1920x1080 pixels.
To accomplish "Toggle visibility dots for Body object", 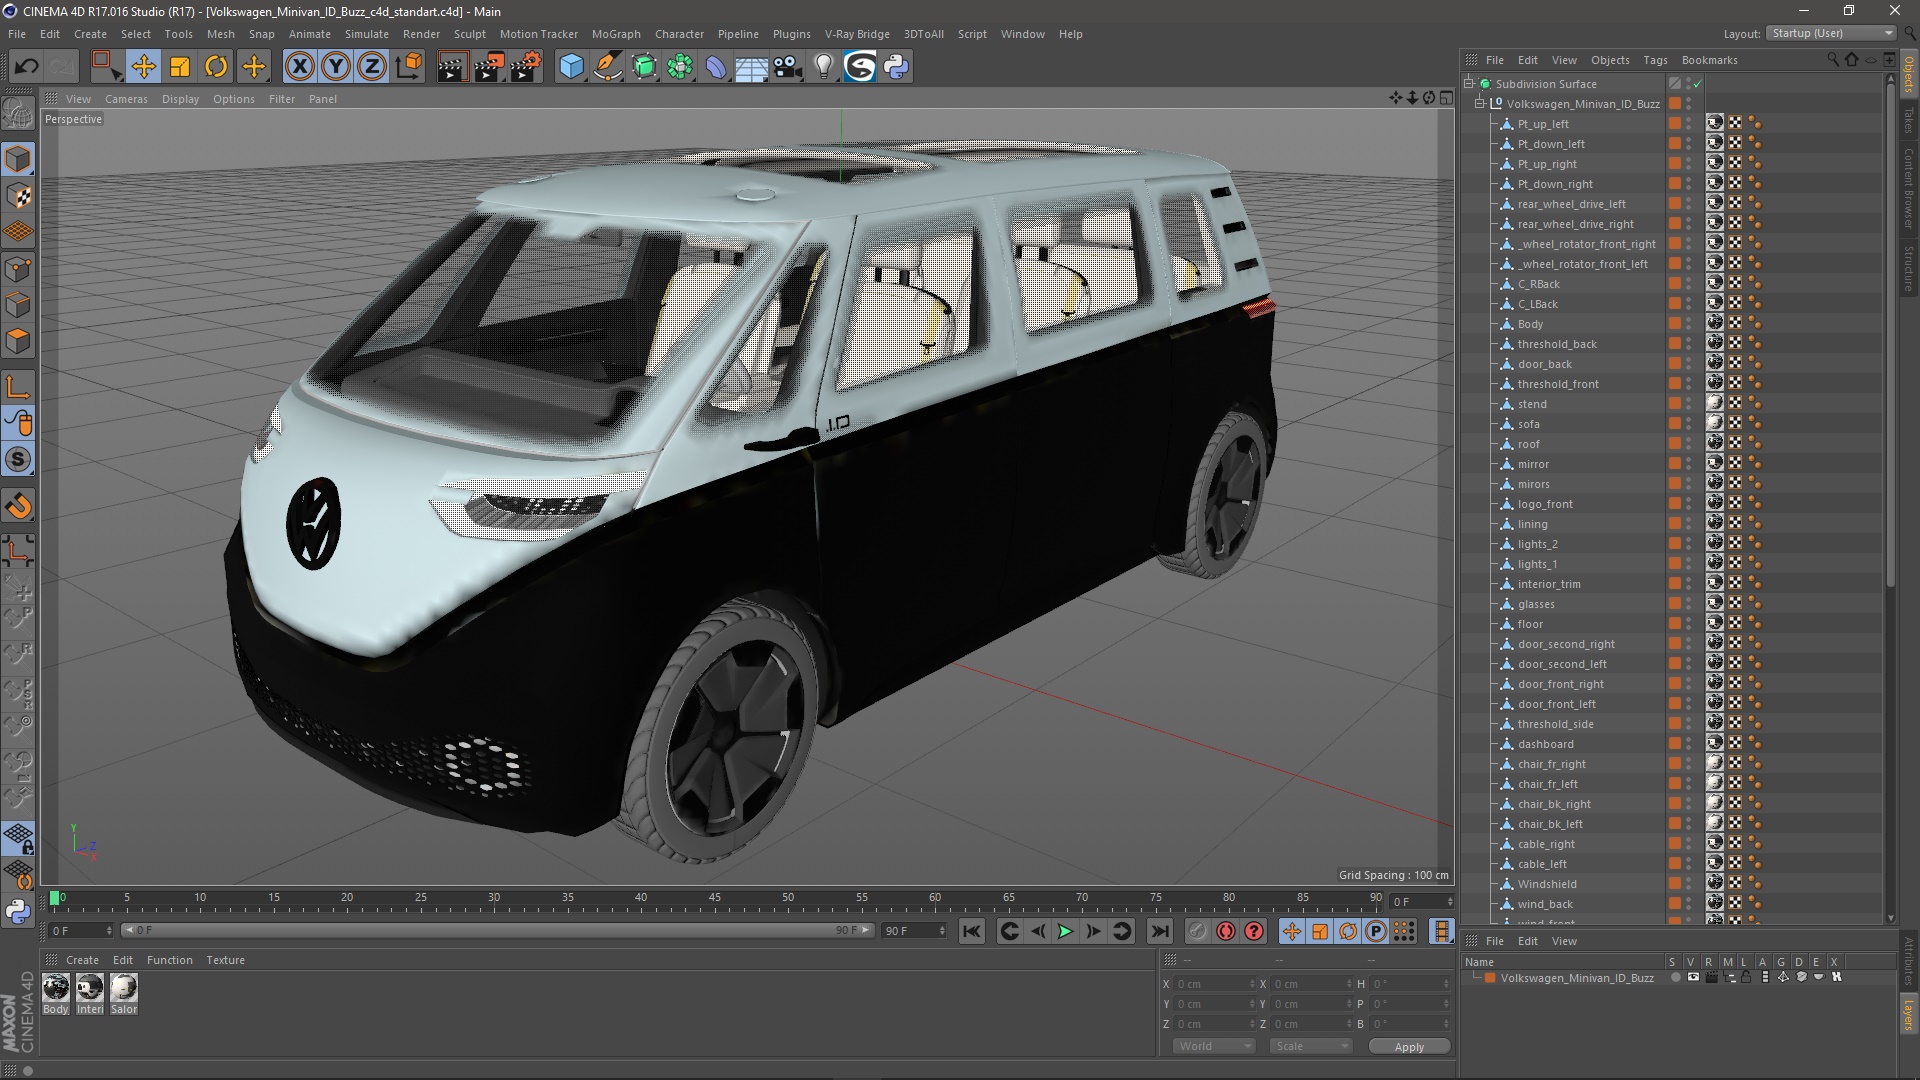I will click(1689, 324).
